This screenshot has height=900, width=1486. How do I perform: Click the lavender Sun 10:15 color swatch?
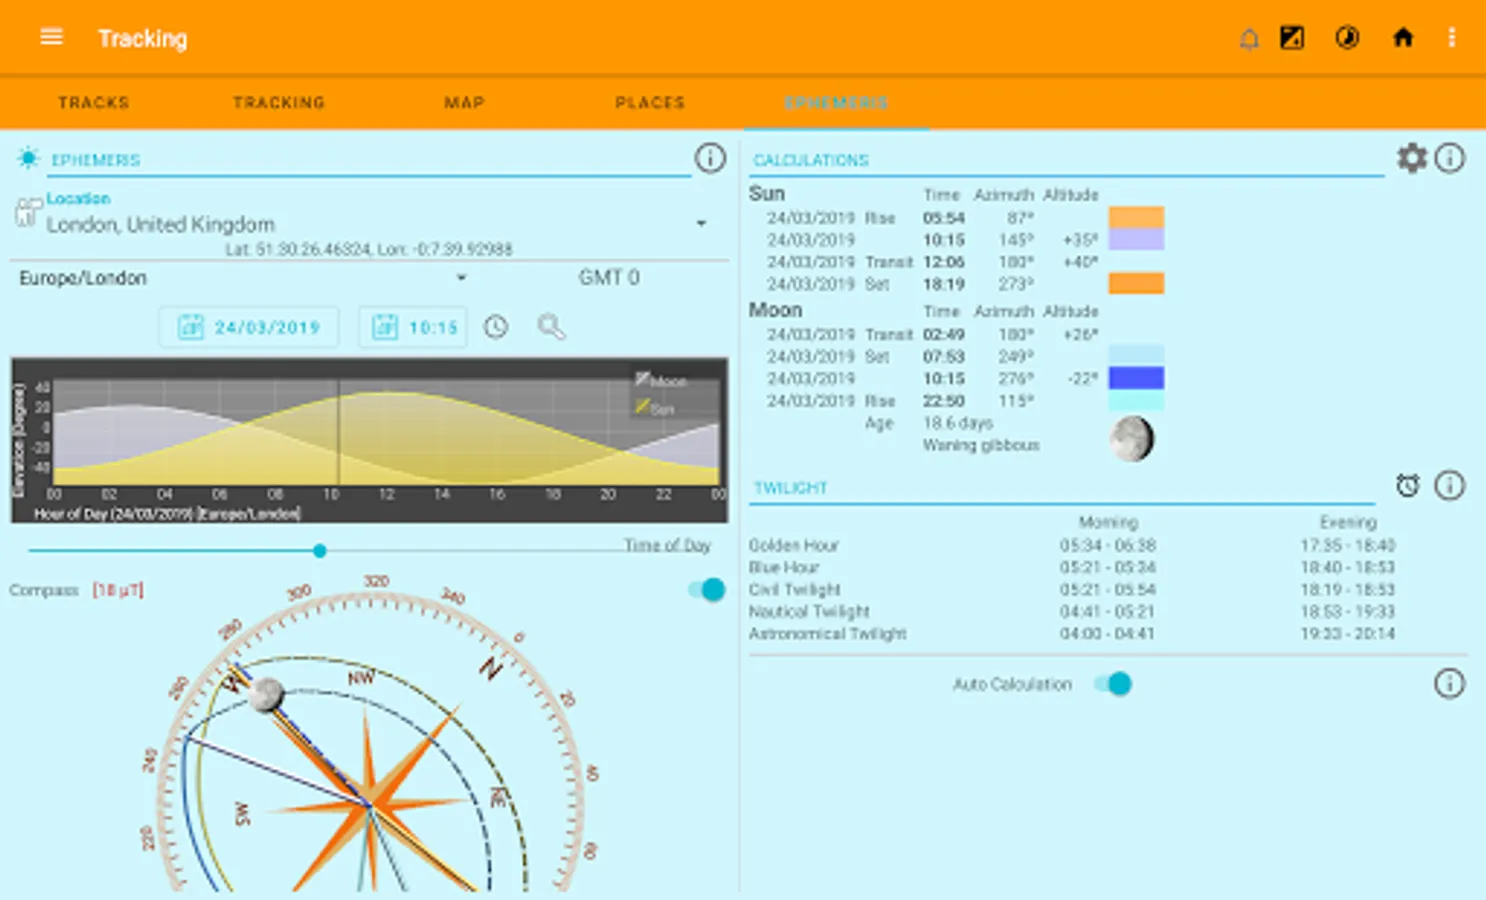1136,239
